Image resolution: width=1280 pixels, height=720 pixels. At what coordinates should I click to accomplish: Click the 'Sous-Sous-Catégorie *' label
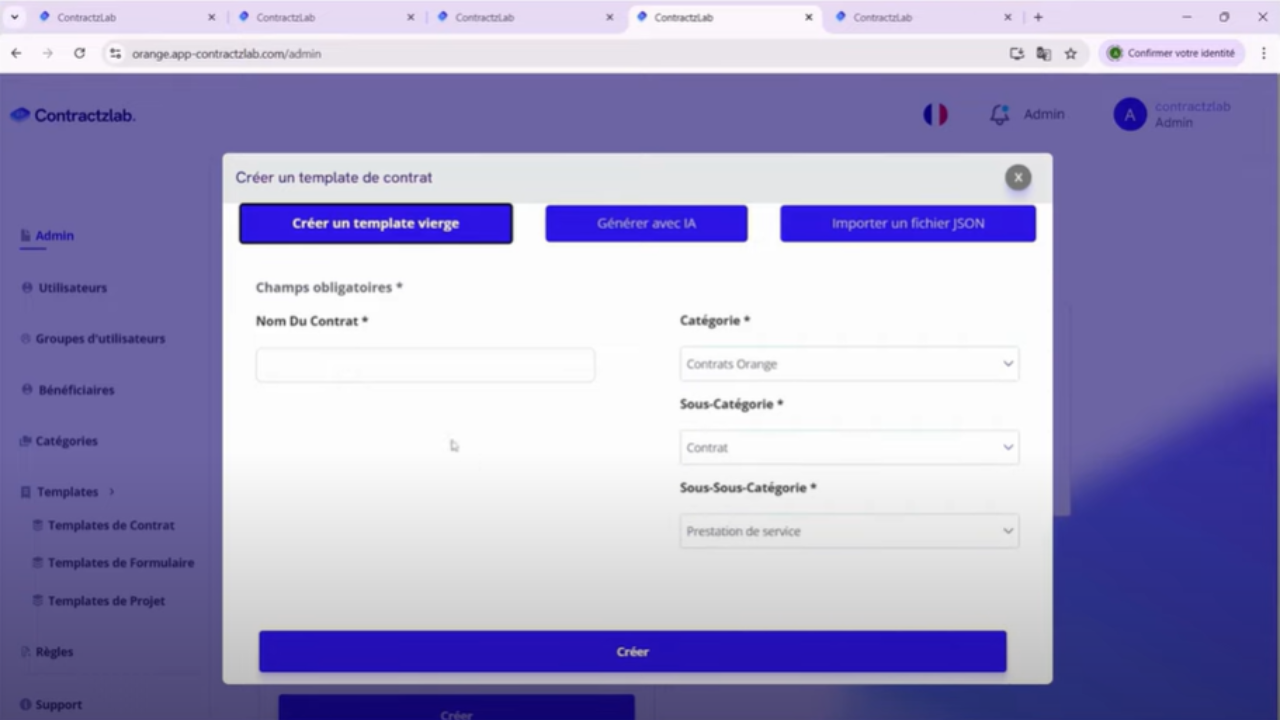pyautogui.click(x=748, y=488)
